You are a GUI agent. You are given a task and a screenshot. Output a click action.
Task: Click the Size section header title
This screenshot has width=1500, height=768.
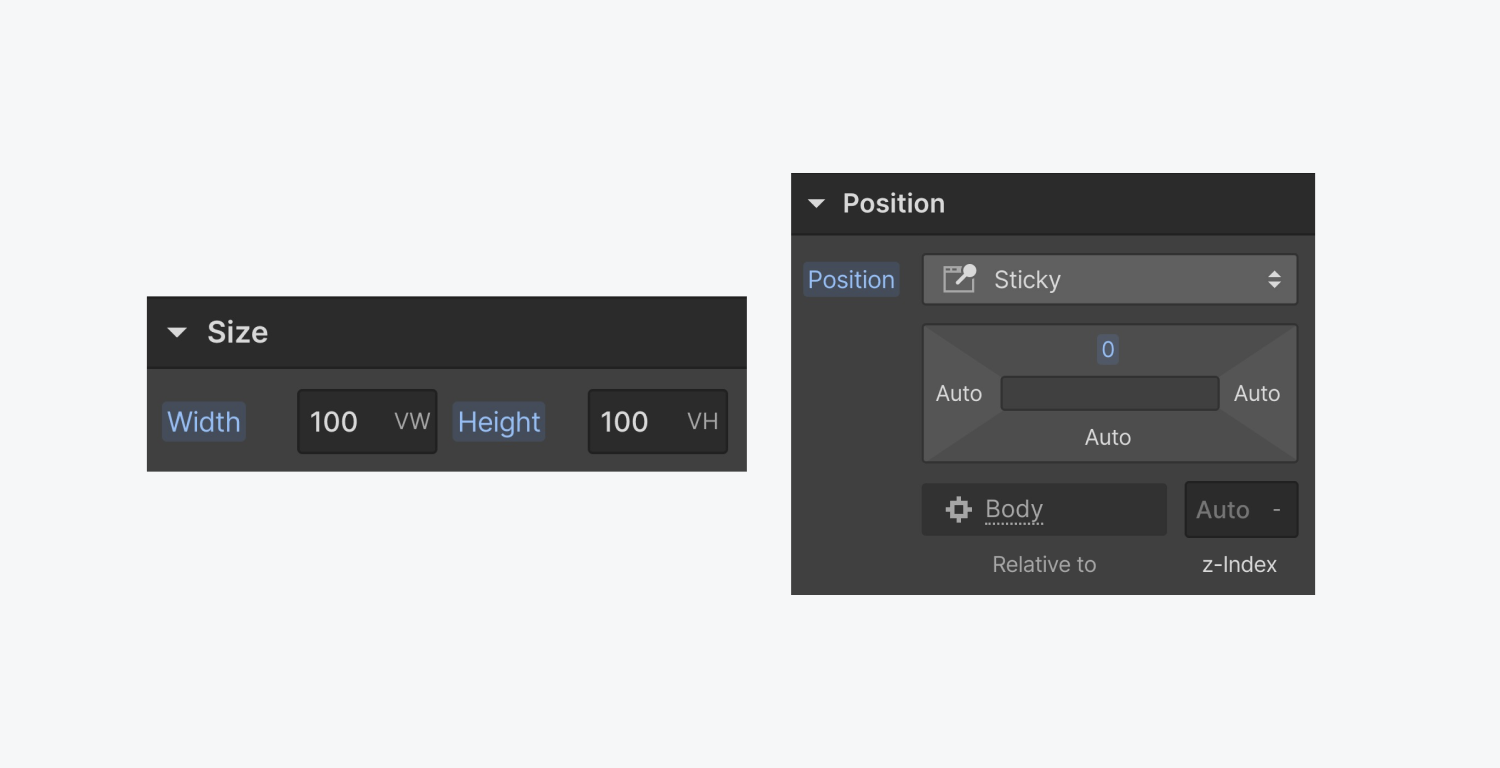[x=237, y=333]
